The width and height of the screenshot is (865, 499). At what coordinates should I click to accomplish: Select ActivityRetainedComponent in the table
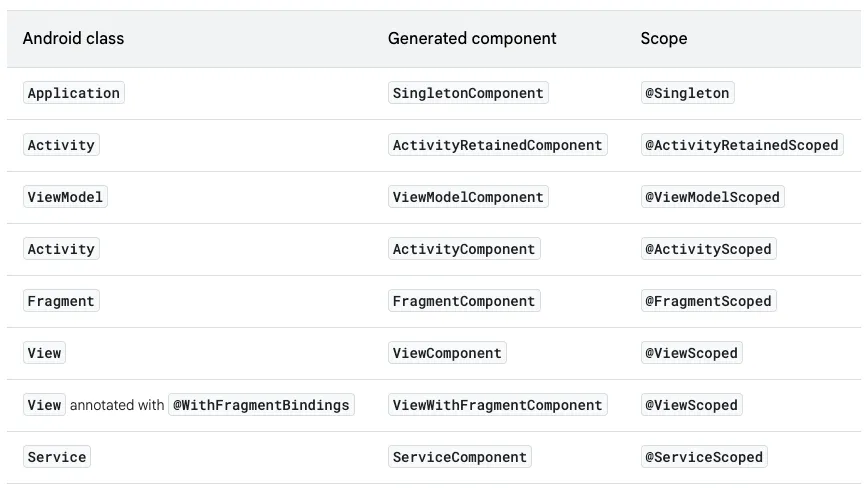[x=497, y=145]
